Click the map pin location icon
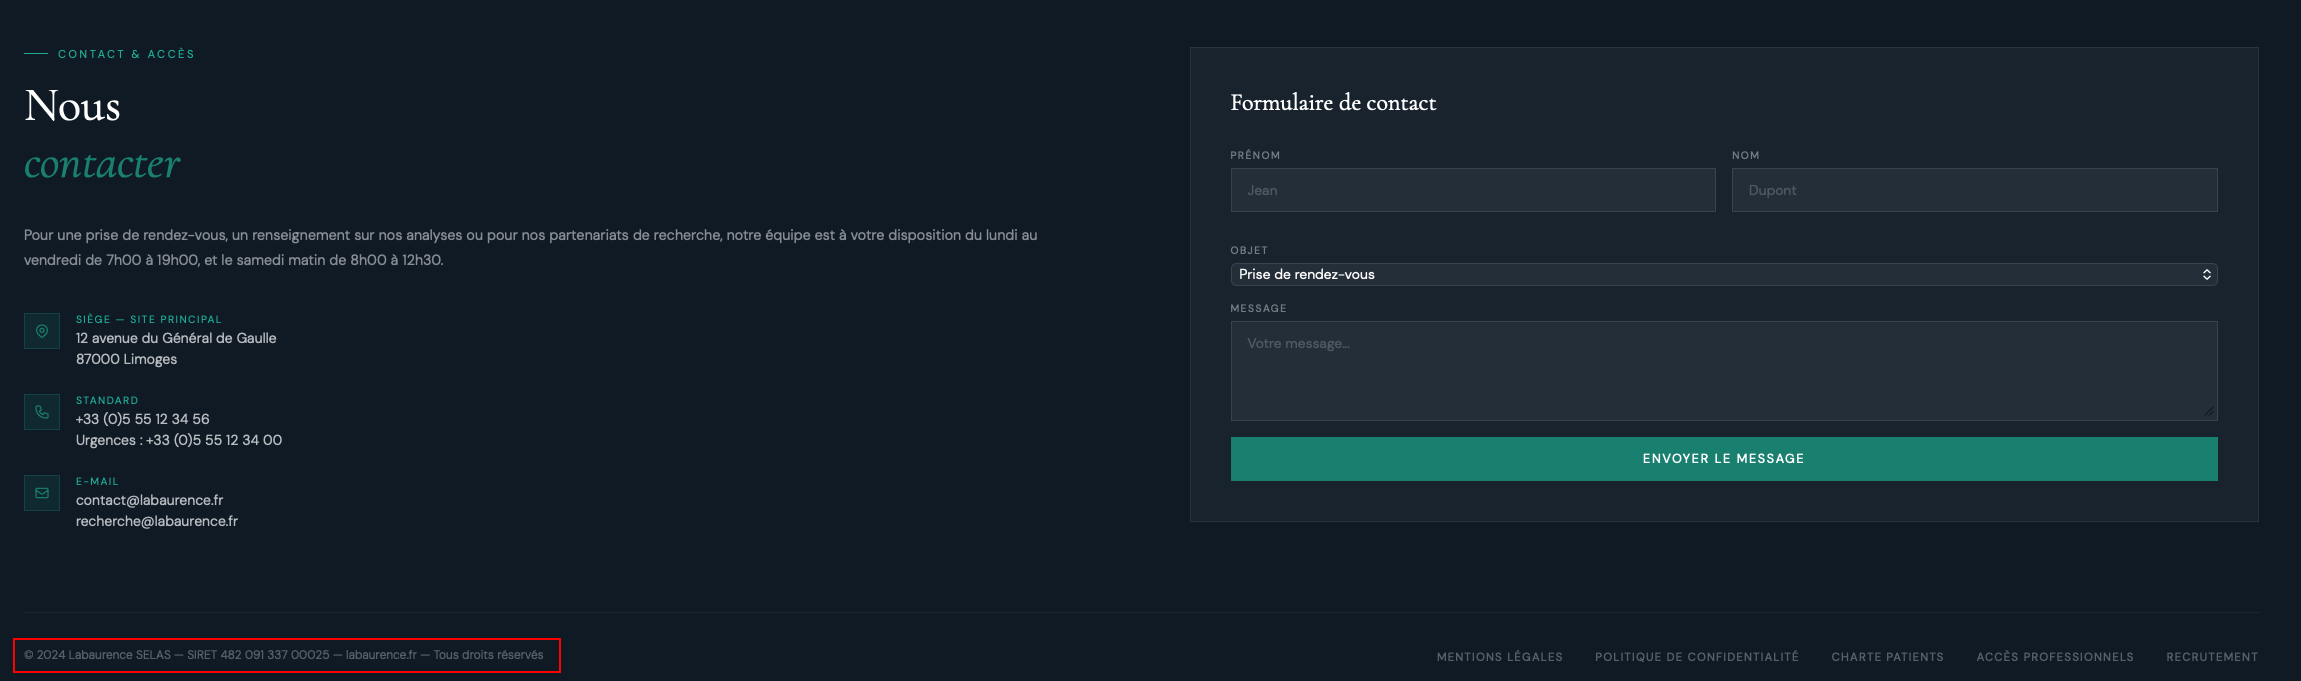This screenshot has width=2301, height=681. tap(42, 331)
